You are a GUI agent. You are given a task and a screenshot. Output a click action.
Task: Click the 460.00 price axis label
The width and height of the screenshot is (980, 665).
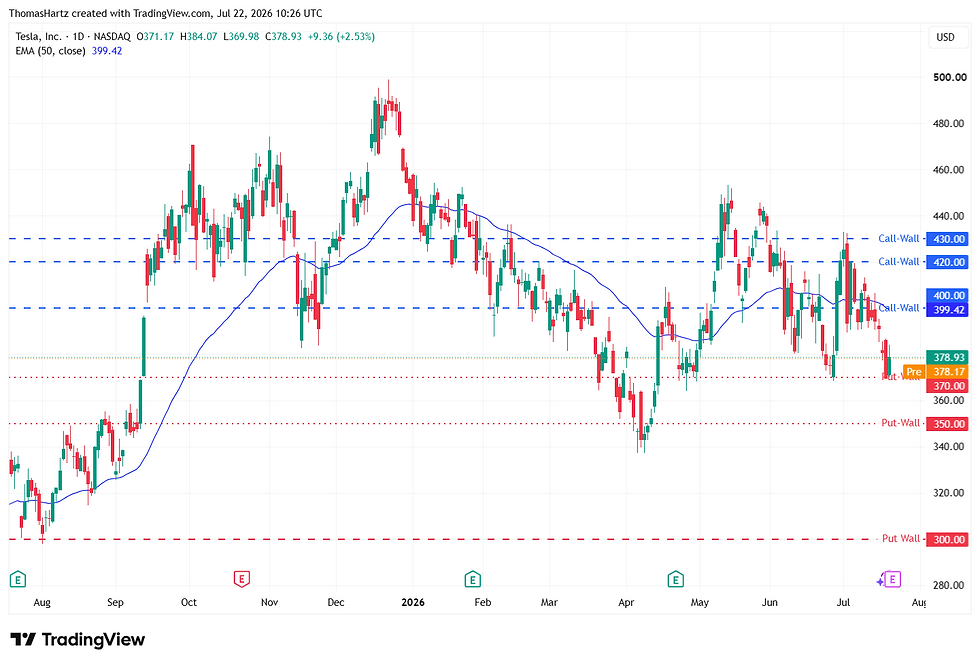coord(949,169)
